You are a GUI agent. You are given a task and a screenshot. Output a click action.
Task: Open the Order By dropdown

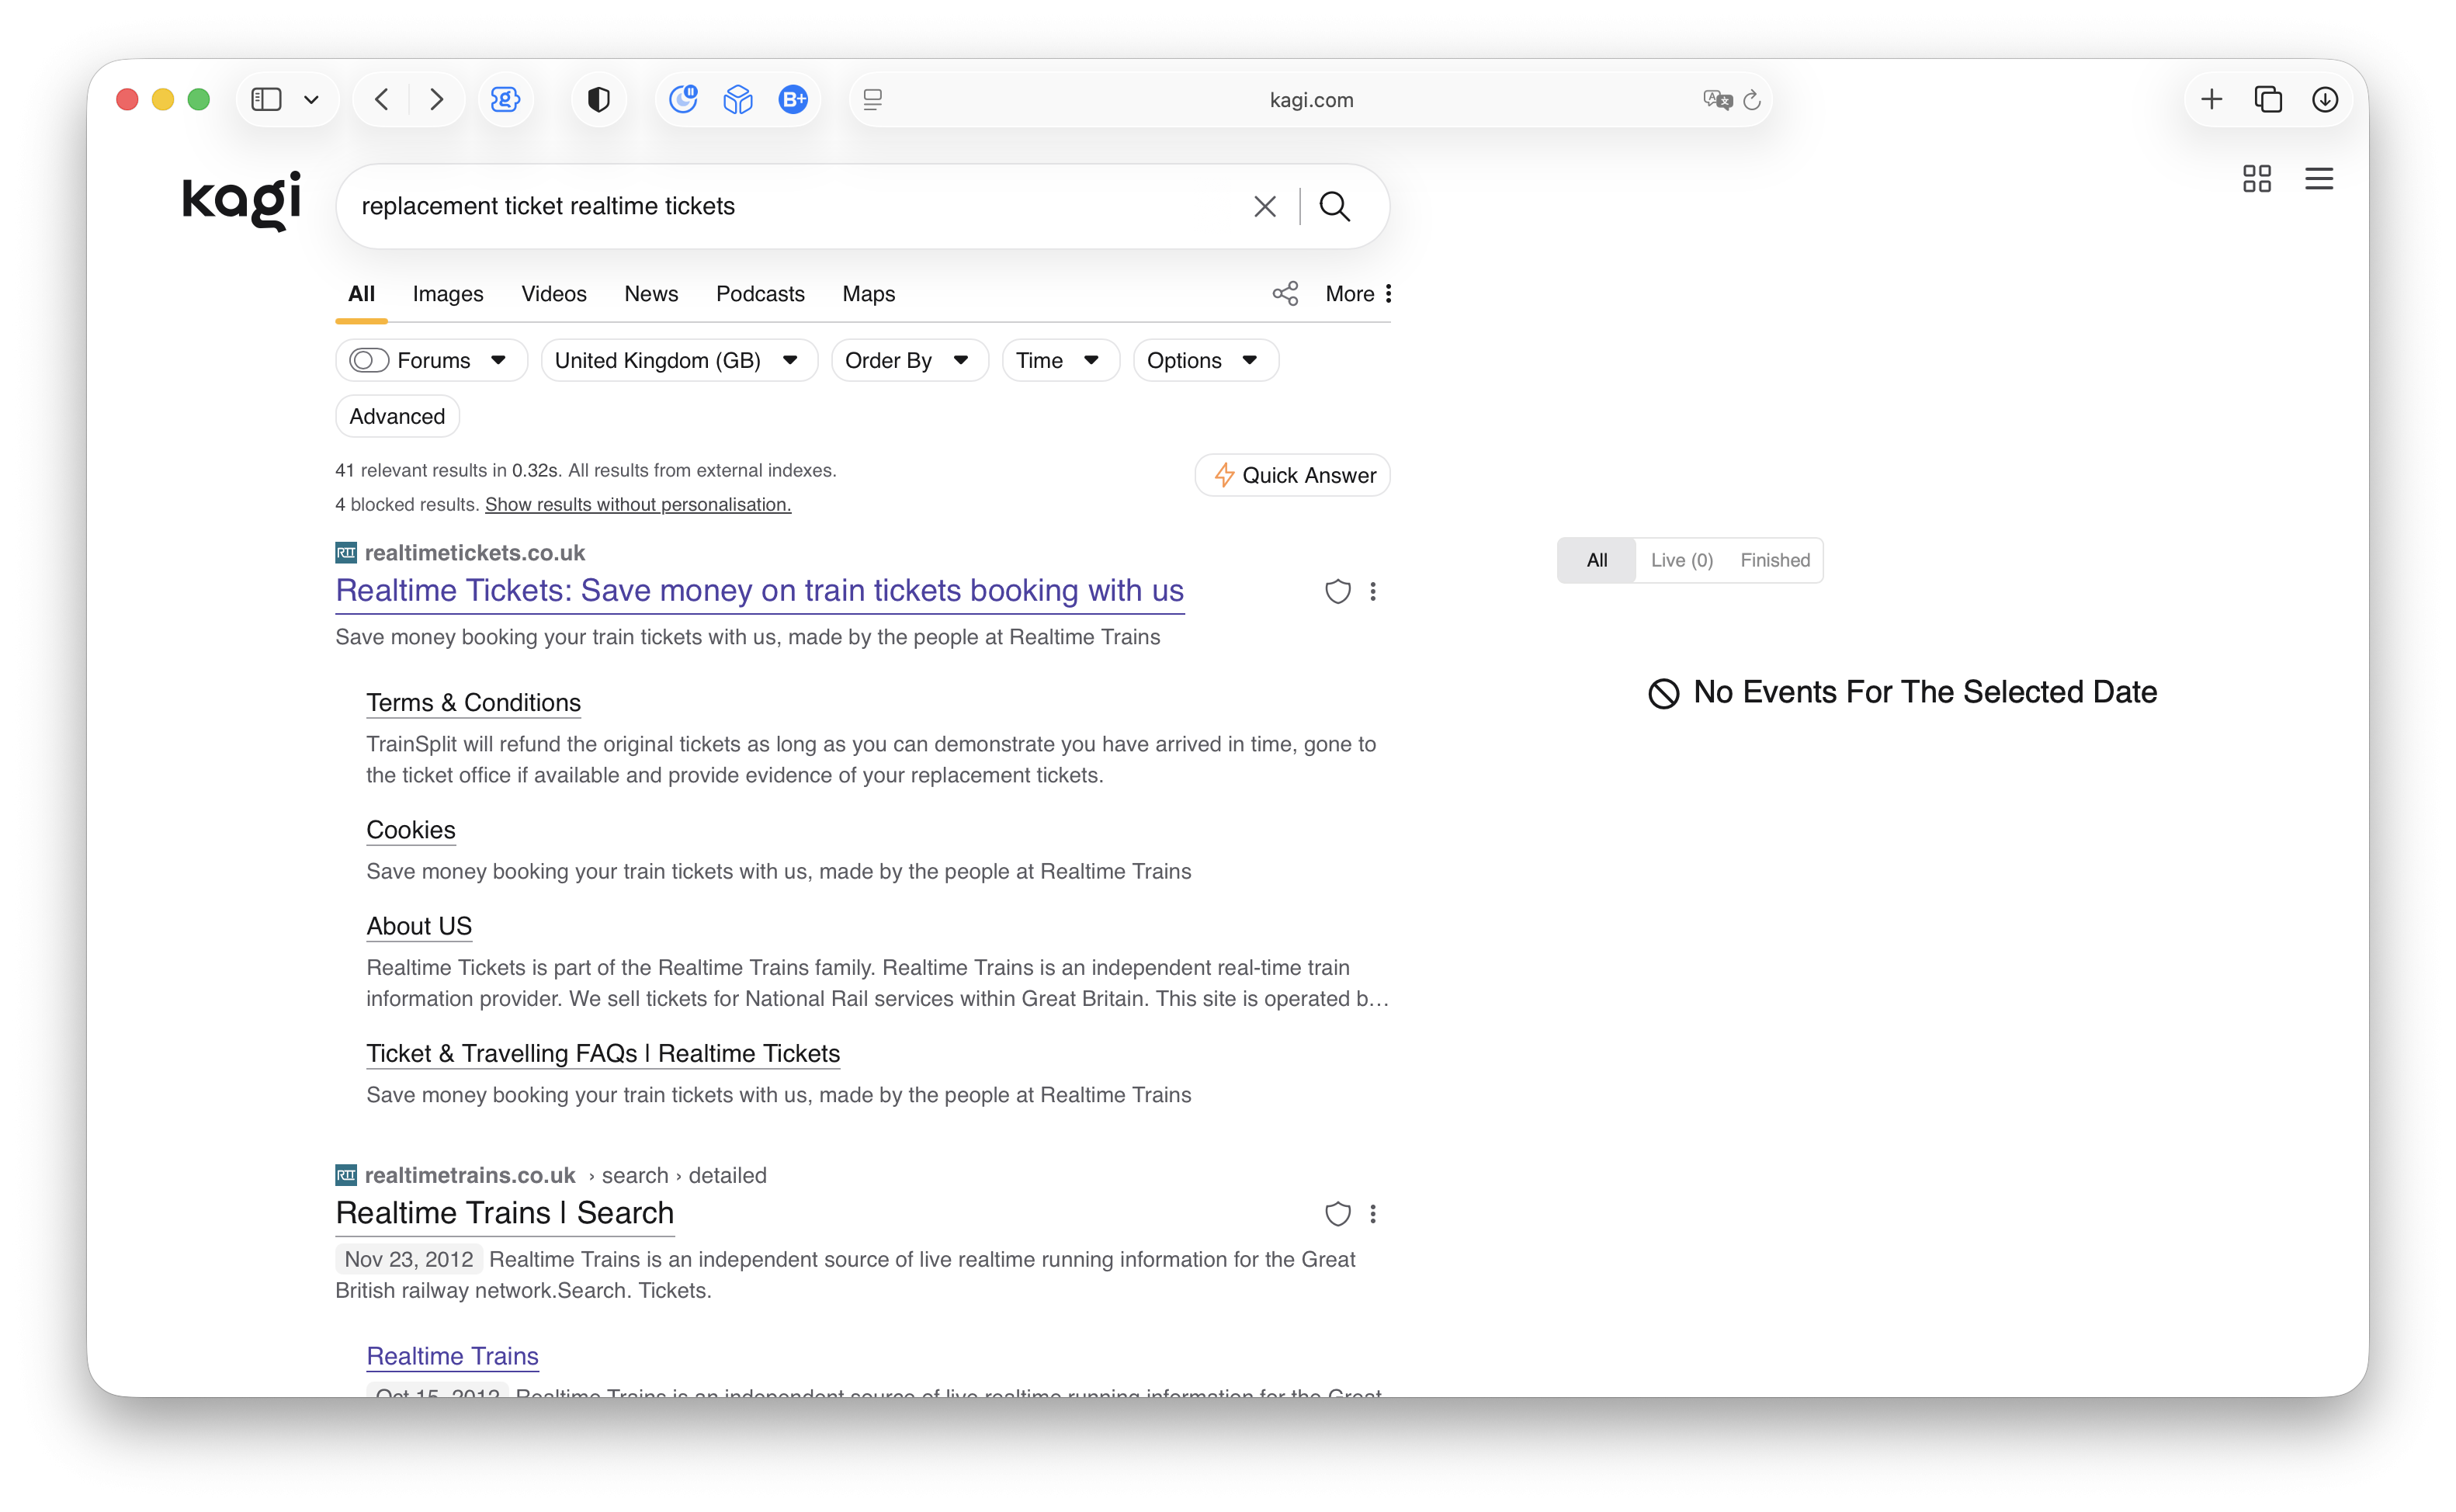point(909,360)
